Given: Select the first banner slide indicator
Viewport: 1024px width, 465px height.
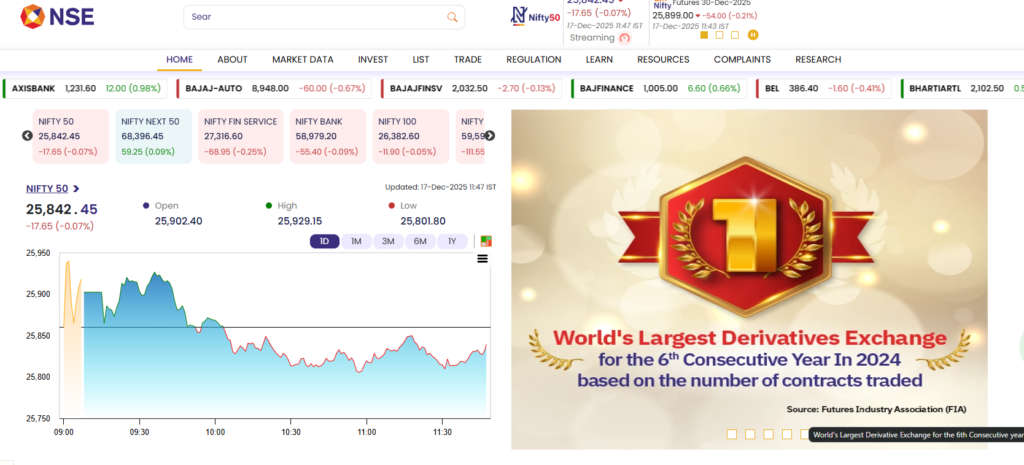Looking at the screenshot, I should [731, 434].
